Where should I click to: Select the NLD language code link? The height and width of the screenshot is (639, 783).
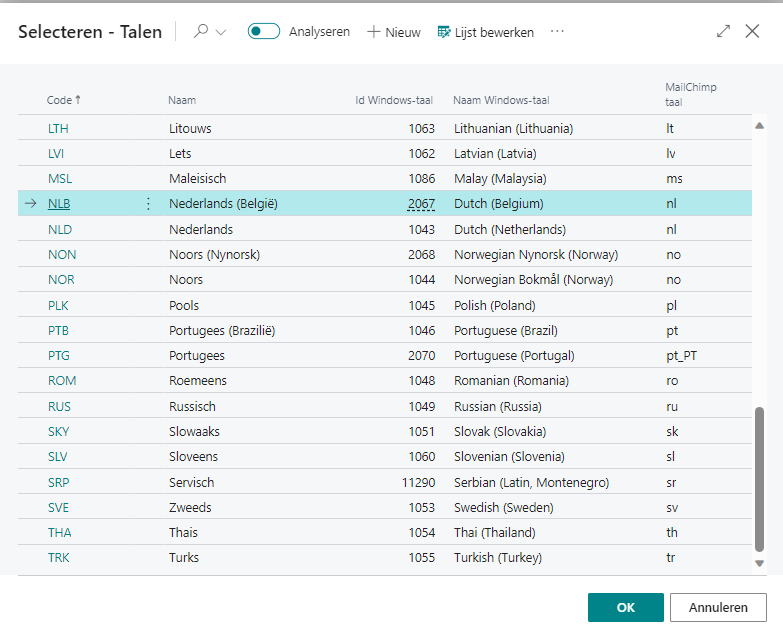click(x=60, y=229)
